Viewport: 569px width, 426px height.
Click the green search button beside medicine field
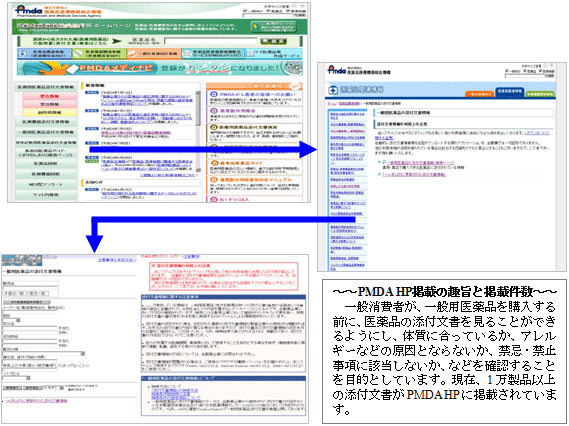click(273, 41)
